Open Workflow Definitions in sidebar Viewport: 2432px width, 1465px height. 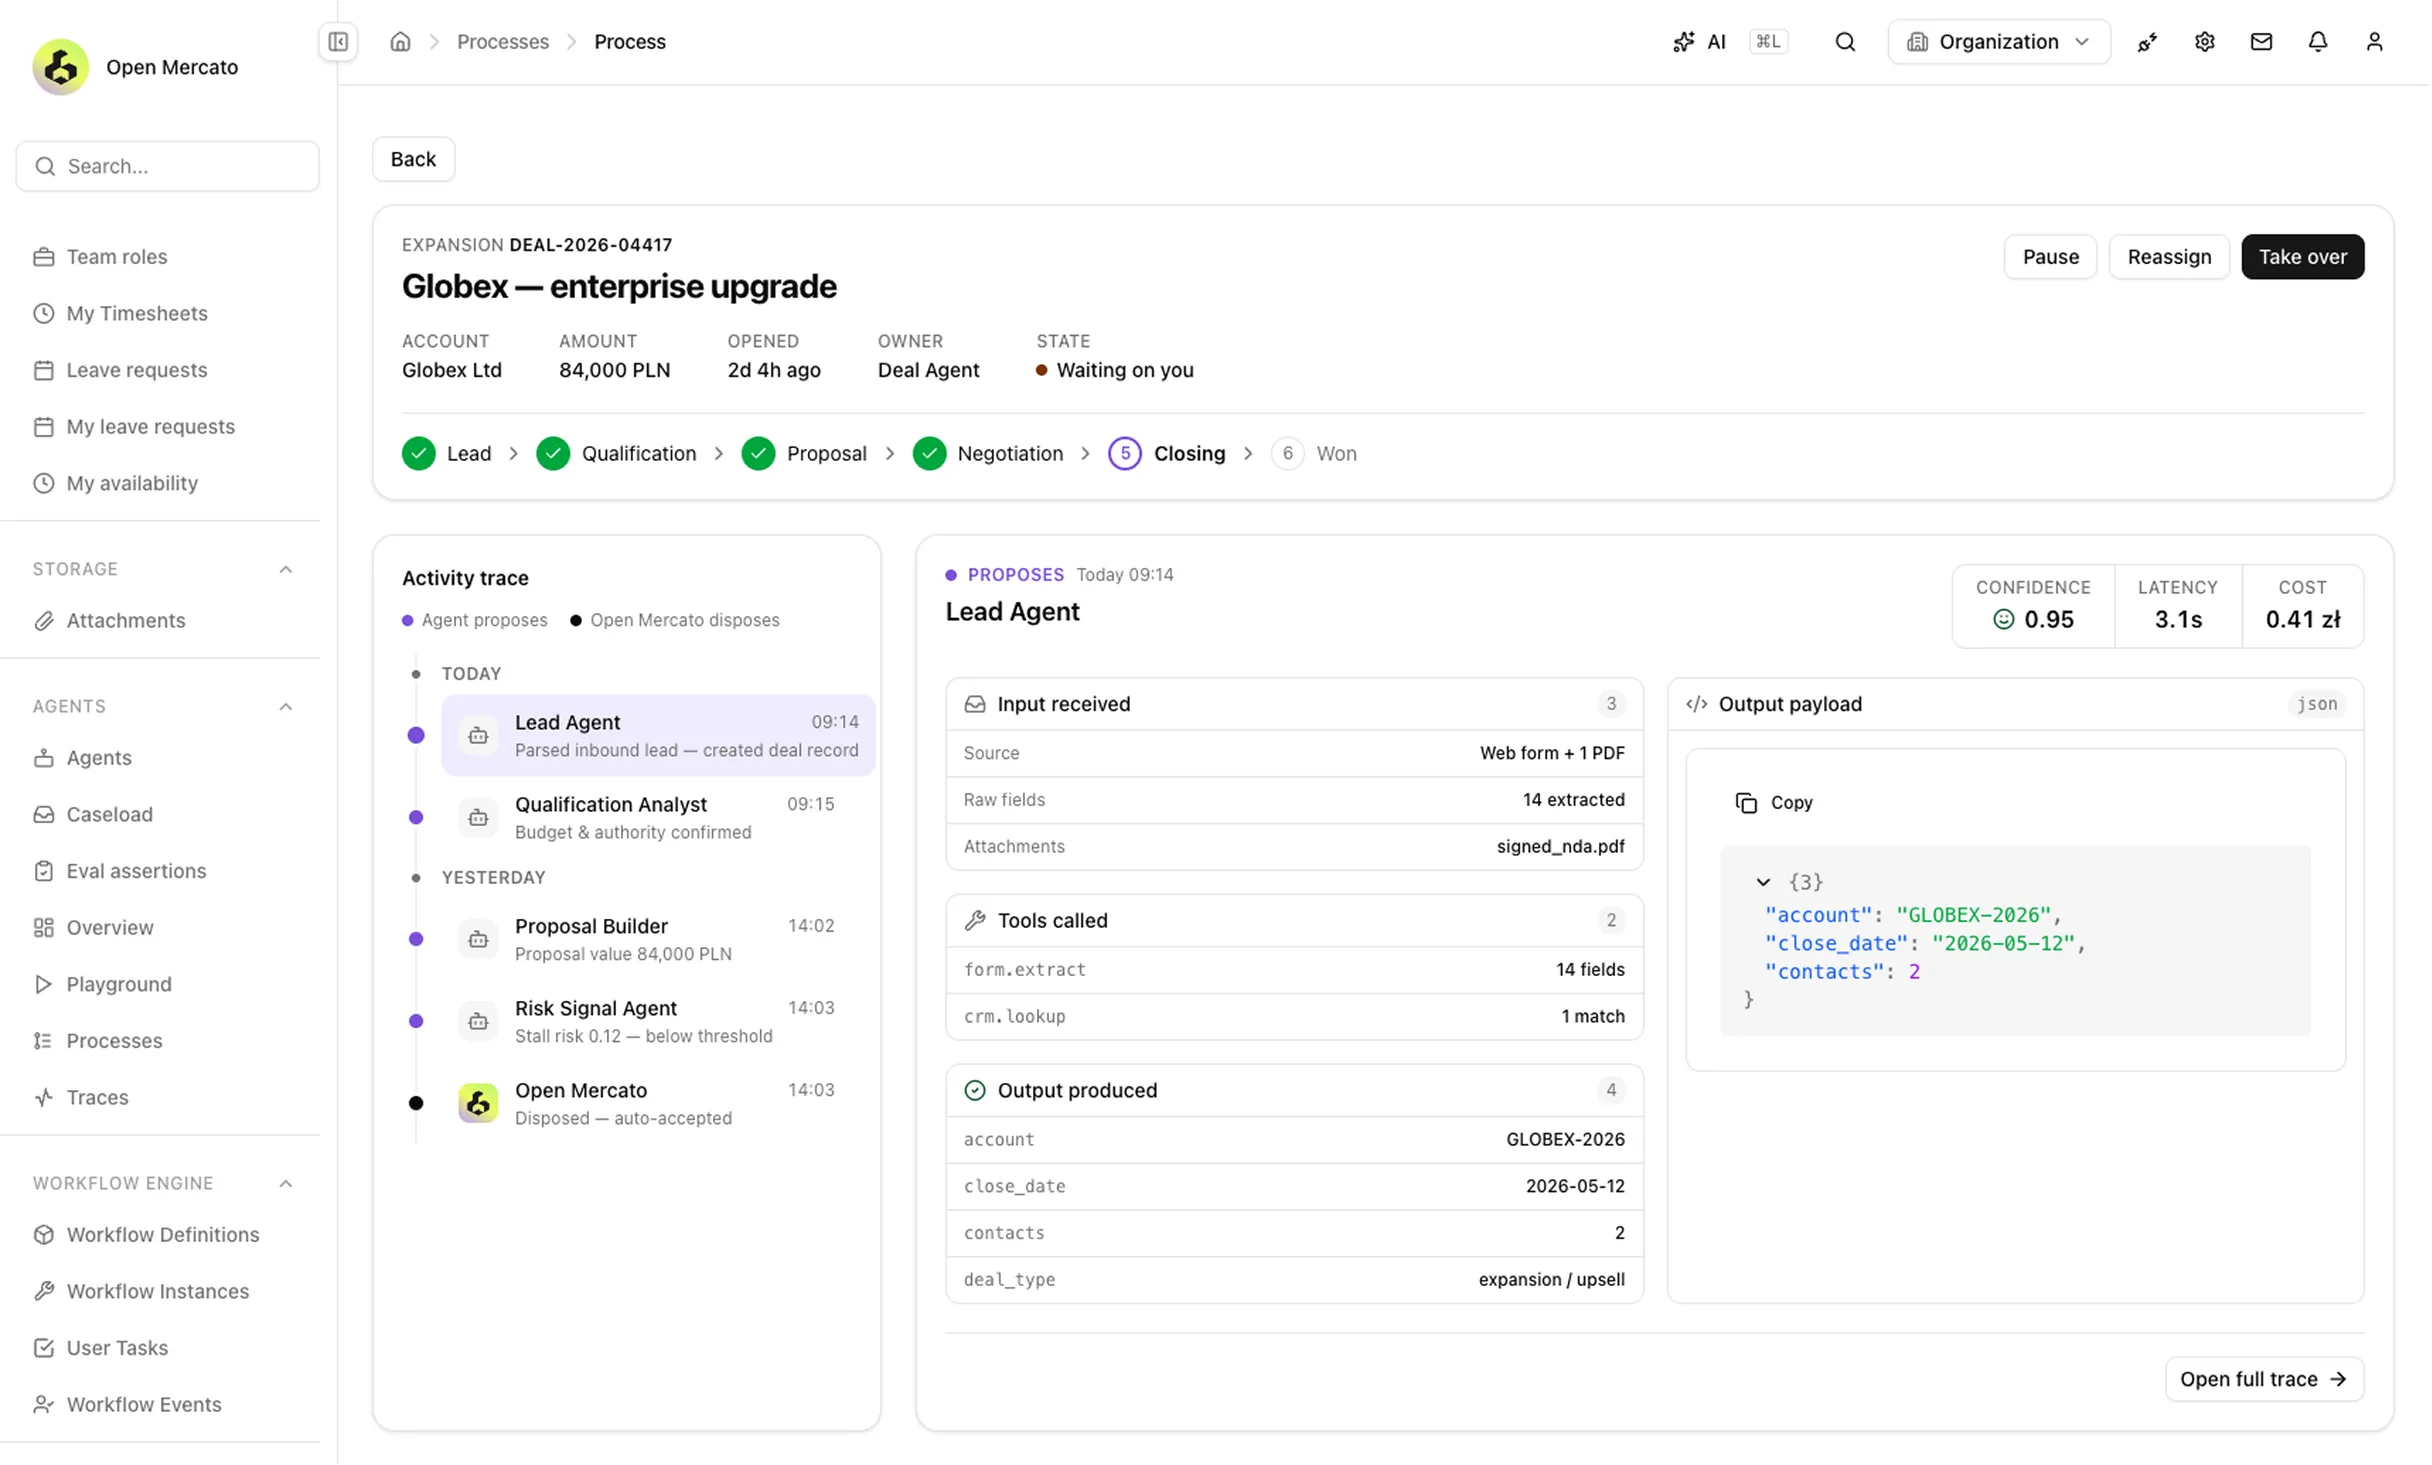click(162, 1234)
